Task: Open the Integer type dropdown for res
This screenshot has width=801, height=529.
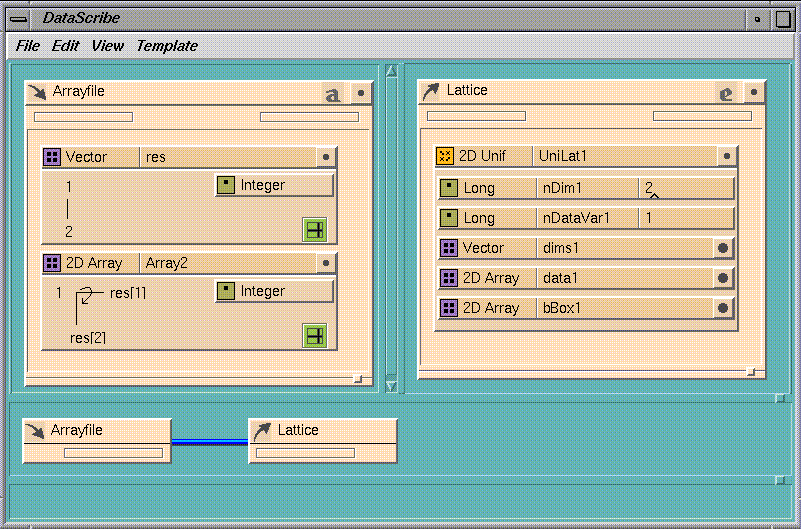Action: point(274,185)
